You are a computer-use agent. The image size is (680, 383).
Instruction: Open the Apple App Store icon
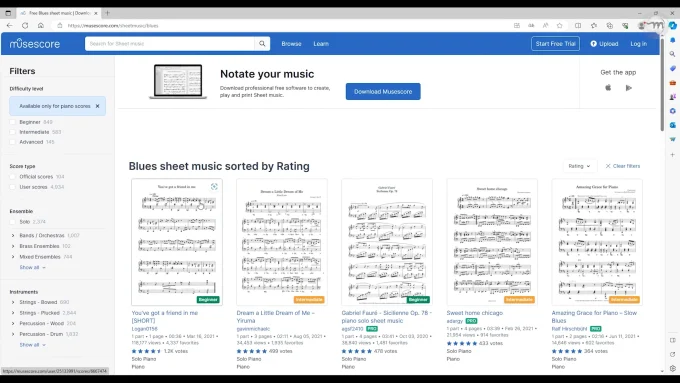point(608,88)
